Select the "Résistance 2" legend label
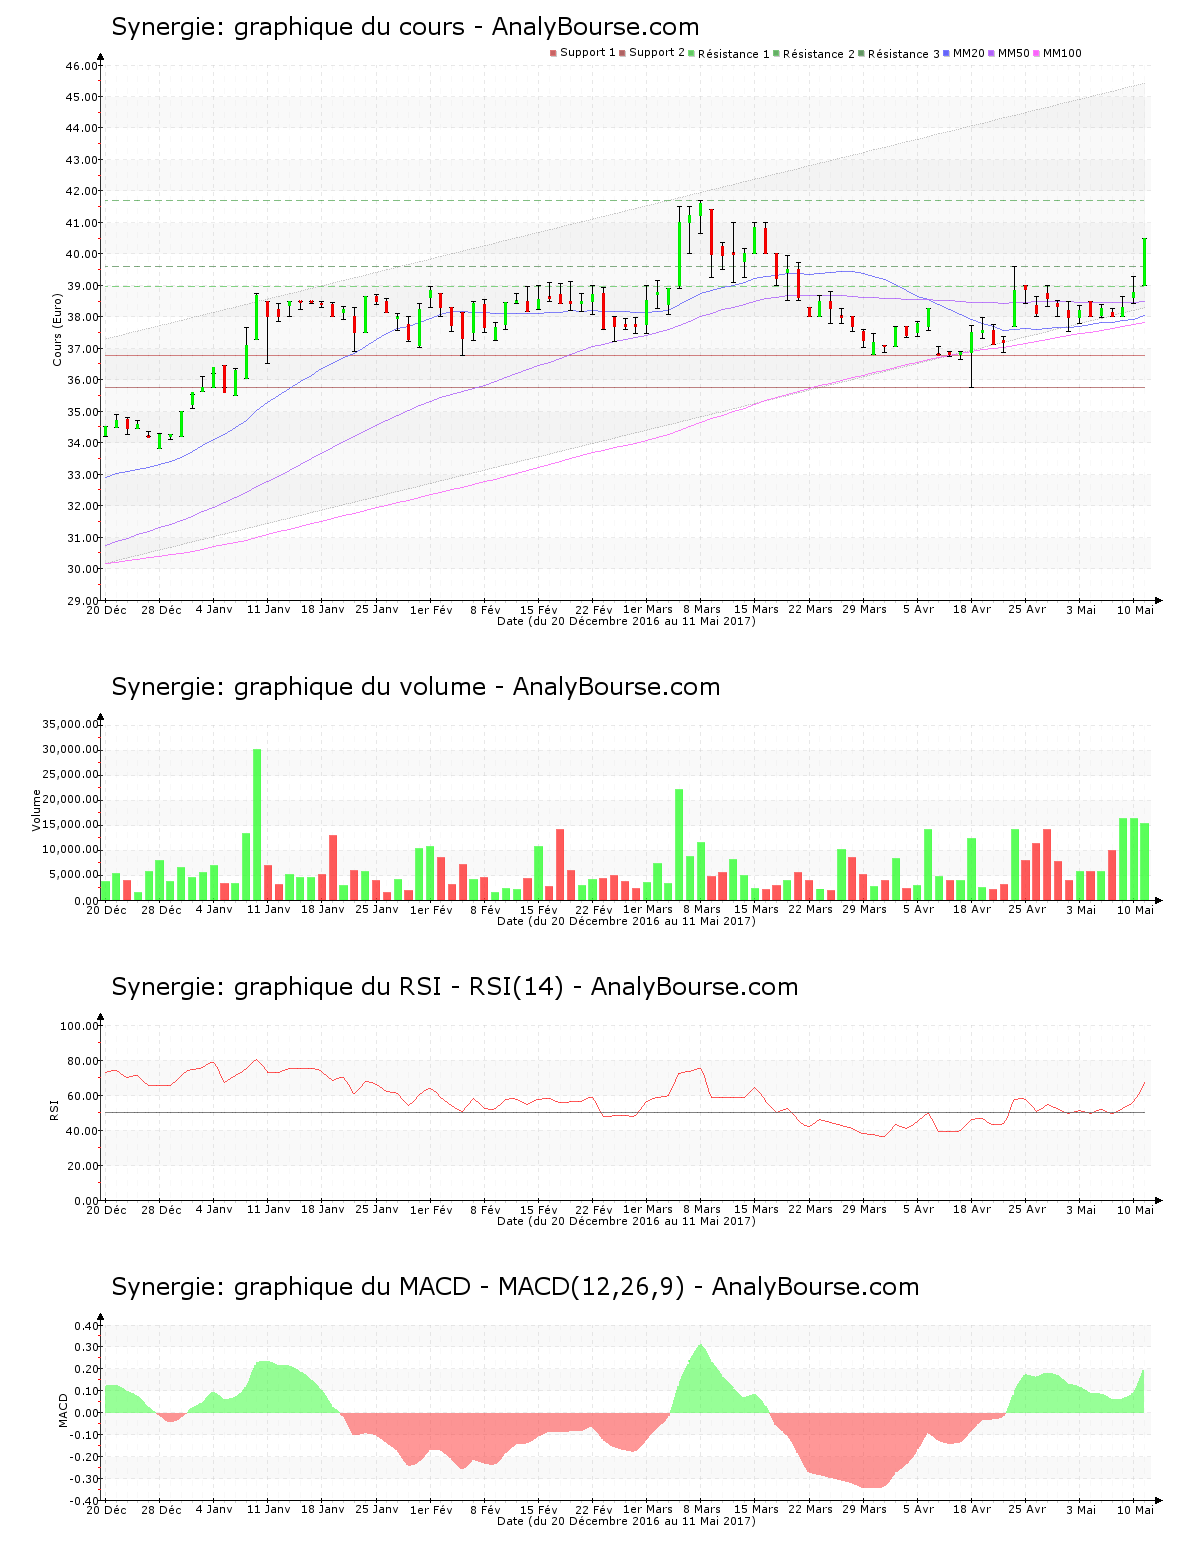Screen dimensions: 1200x1550 819,54
